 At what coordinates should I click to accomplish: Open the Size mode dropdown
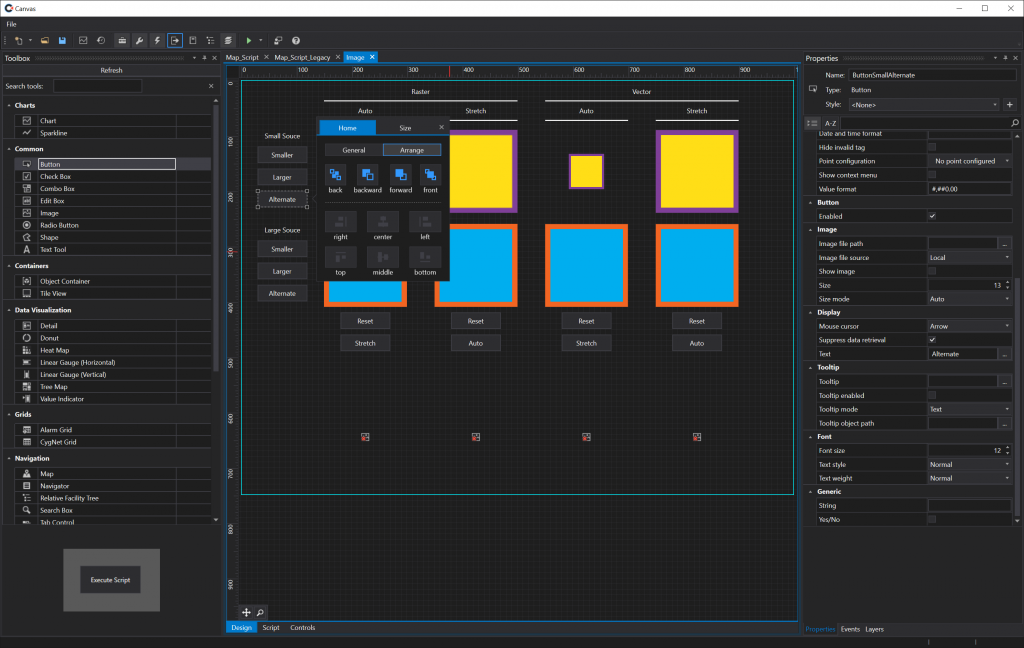click(x=969, y=299)
